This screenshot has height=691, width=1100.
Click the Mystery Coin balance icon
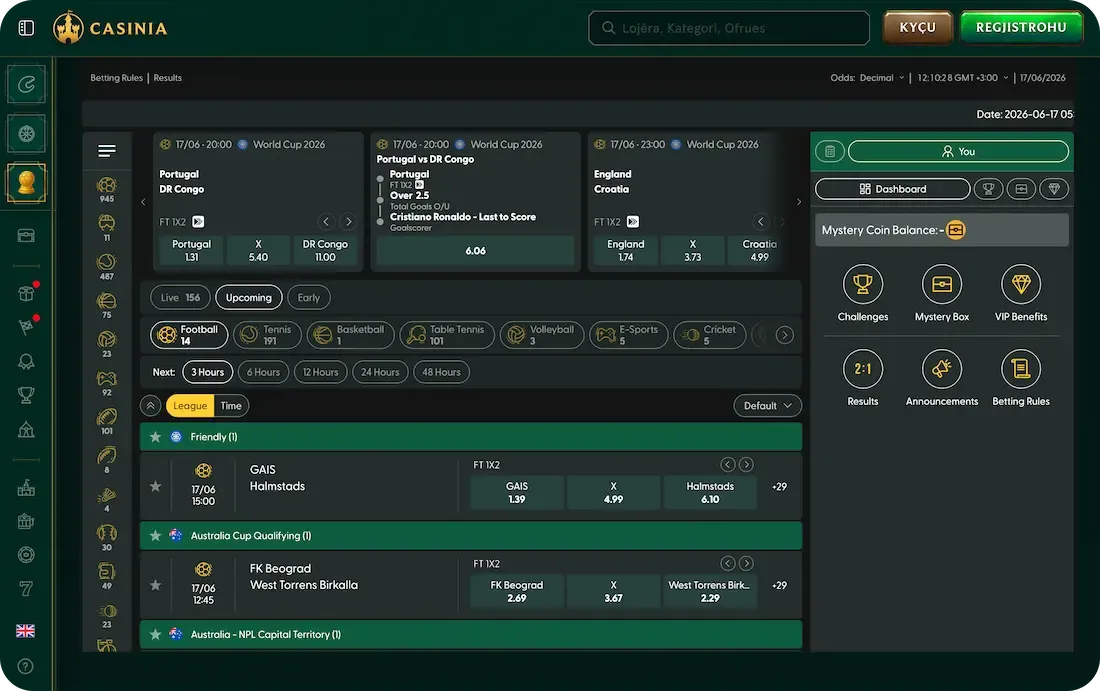point(955,230)
